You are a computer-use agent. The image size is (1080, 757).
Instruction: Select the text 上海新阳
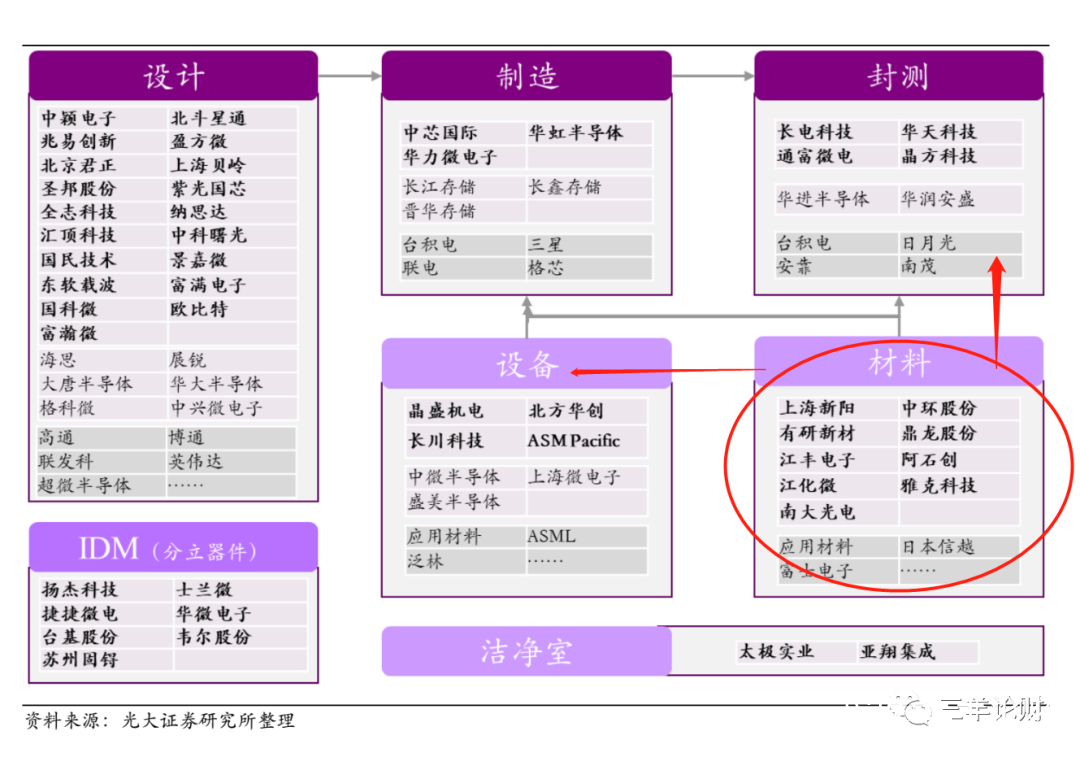tap(818, 408)
